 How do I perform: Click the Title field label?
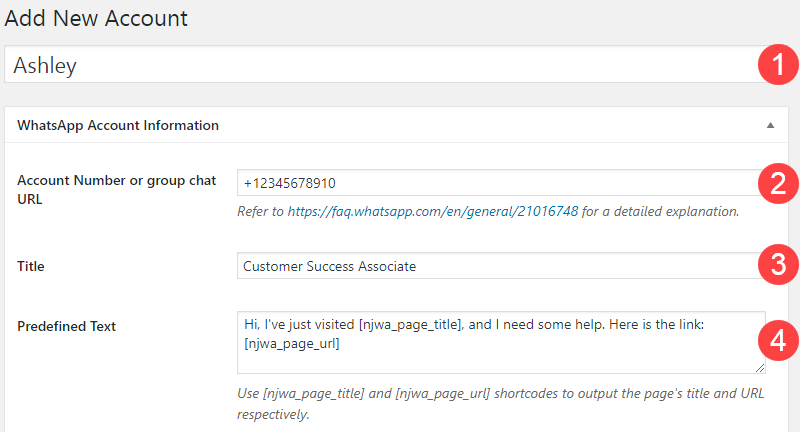point(31,266)
